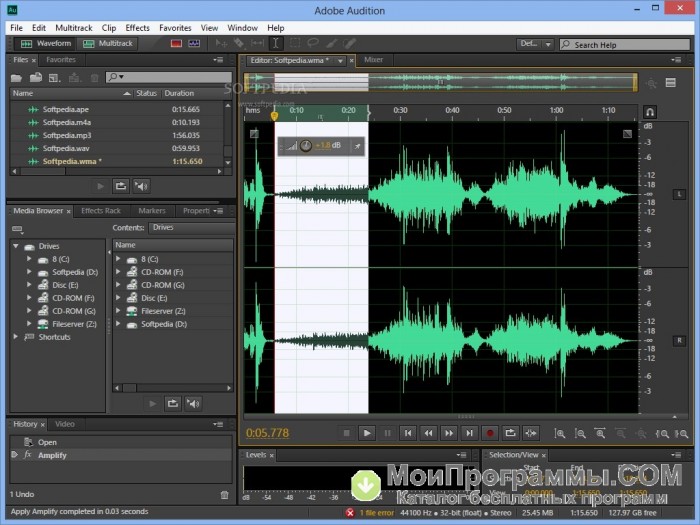Open Files panel options menu
The image size is (700, 525).
point(218,60)
